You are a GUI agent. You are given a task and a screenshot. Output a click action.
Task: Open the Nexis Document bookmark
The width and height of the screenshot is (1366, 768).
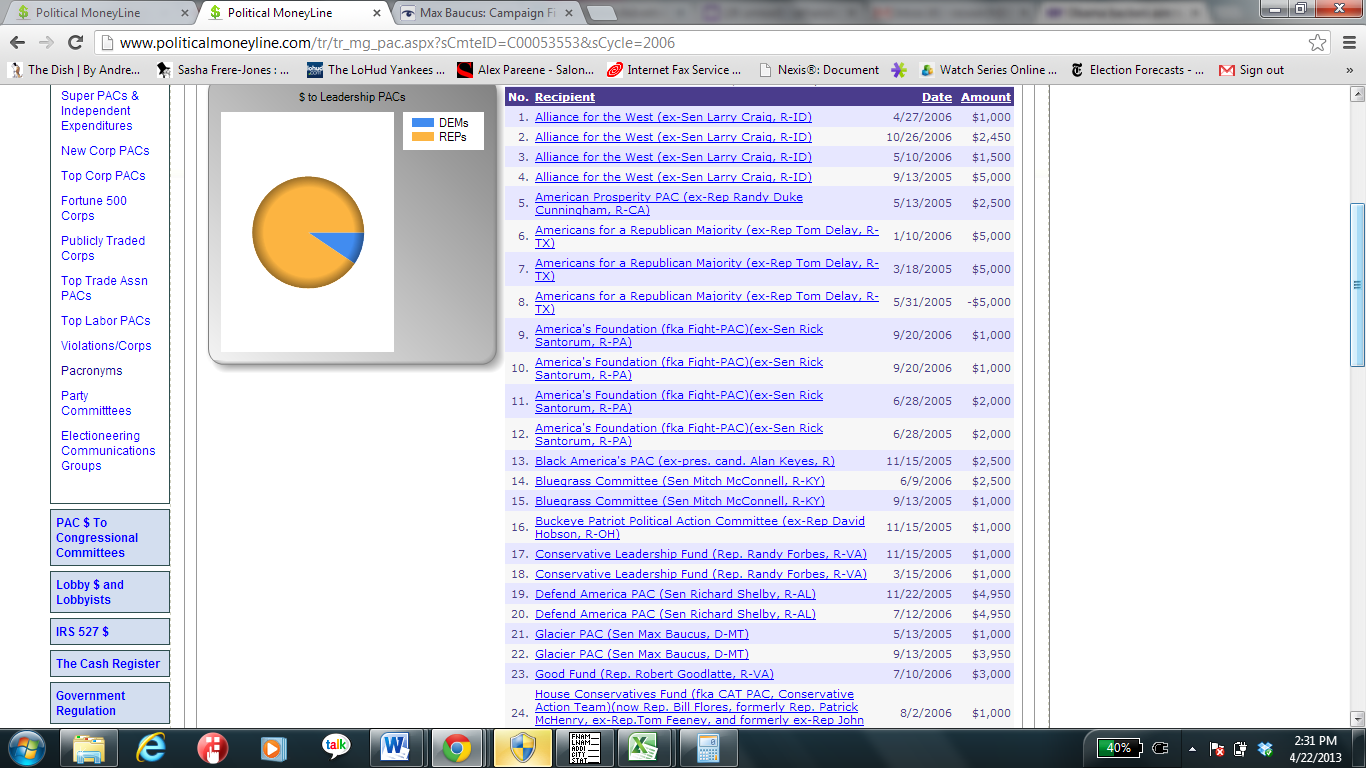820,70
